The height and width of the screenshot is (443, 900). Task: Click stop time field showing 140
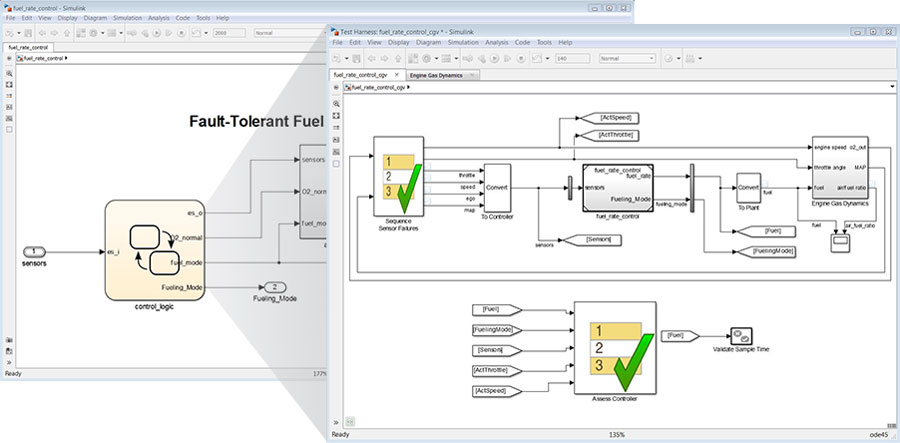click(x=573, y=59)
